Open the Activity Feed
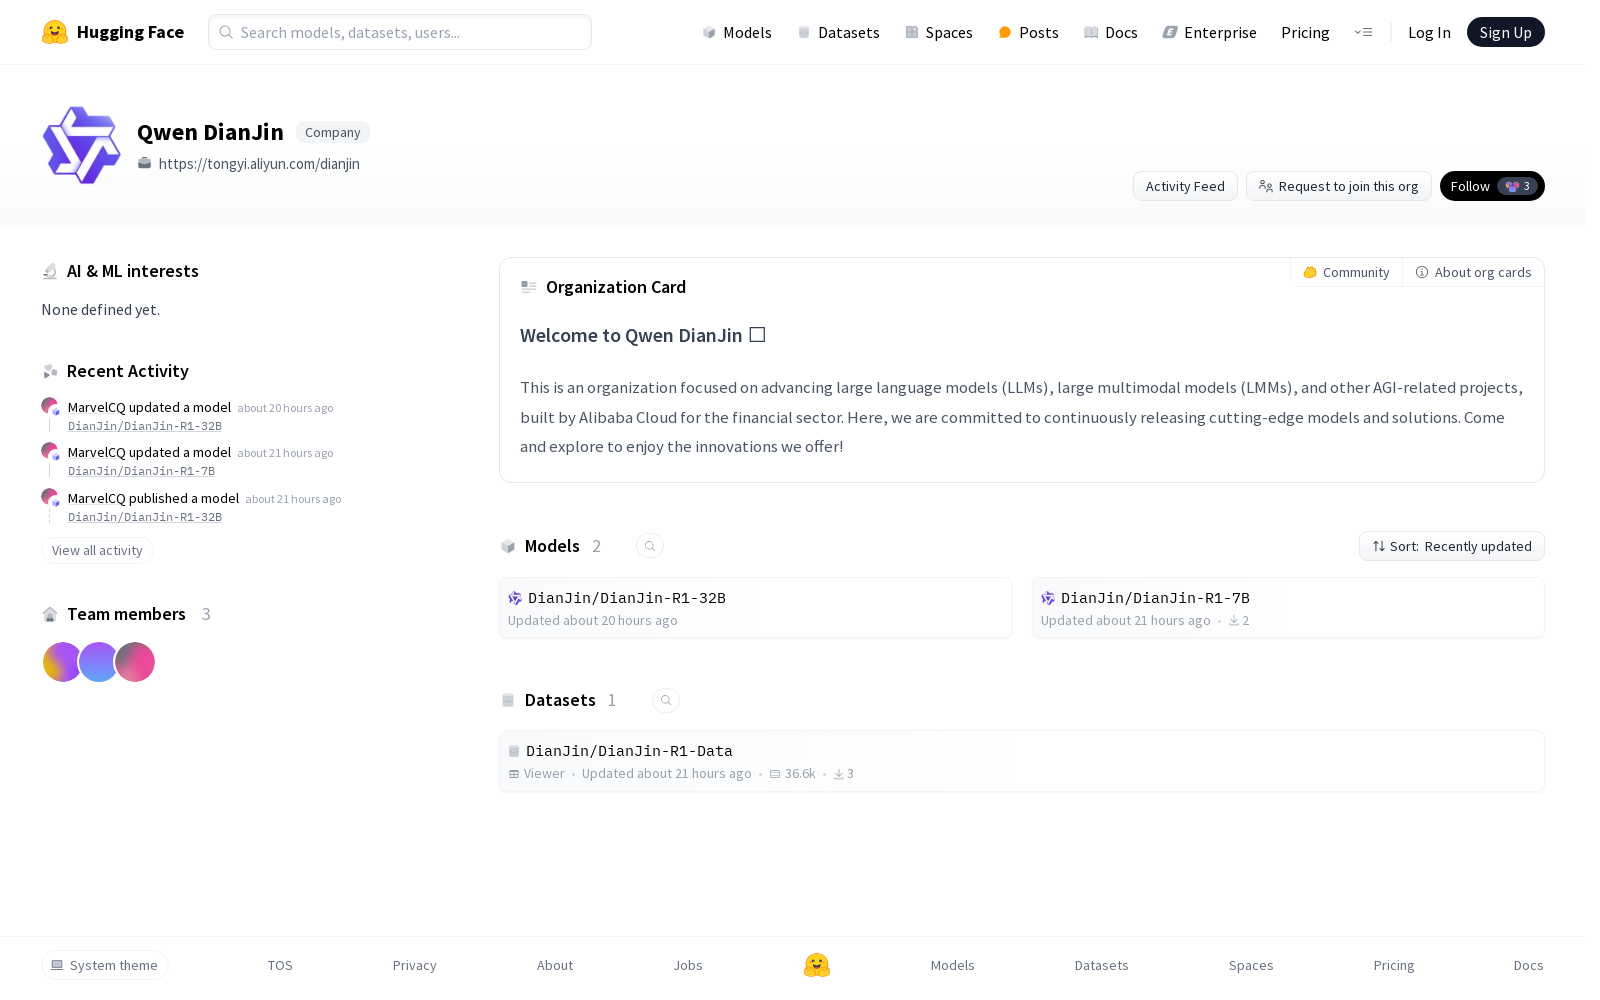The height and width of the screenshot is (1000, 1600). click(1185, 186)
